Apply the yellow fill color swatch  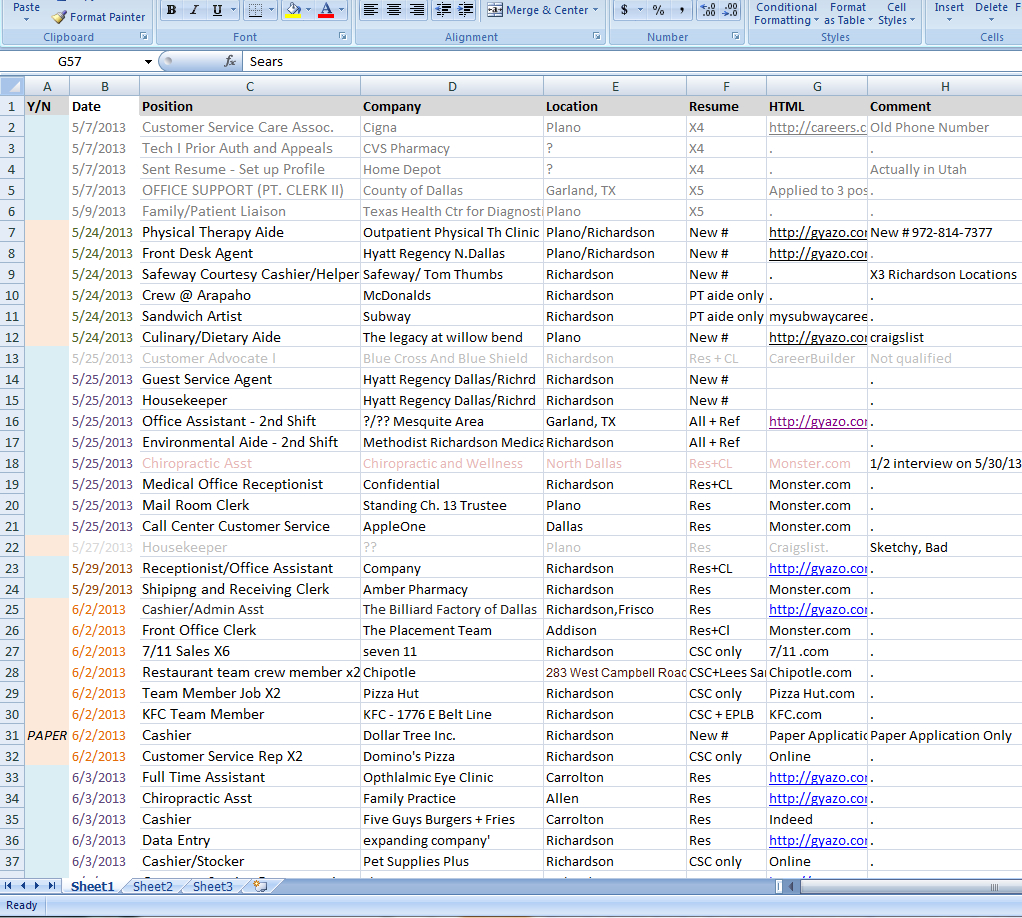pyautogui.click(x=293, y=10)
